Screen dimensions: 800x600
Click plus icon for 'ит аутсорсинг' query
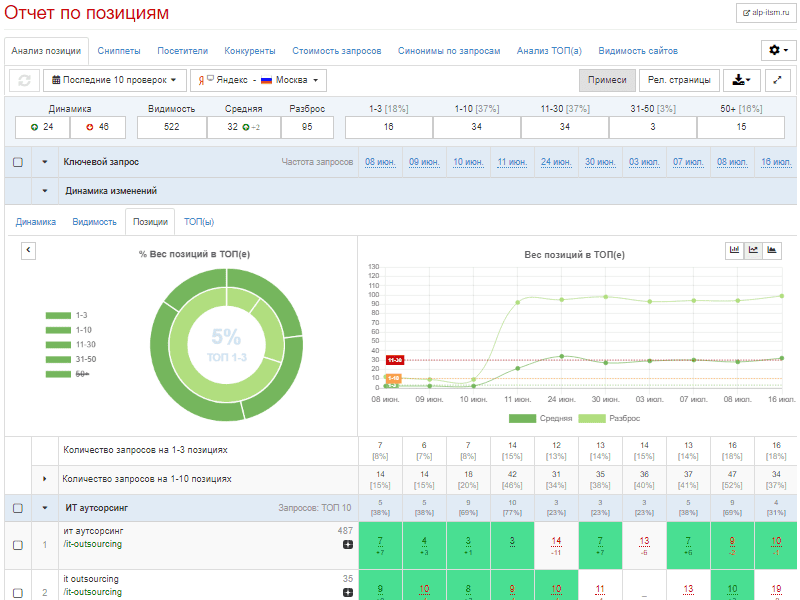[347, 545]
